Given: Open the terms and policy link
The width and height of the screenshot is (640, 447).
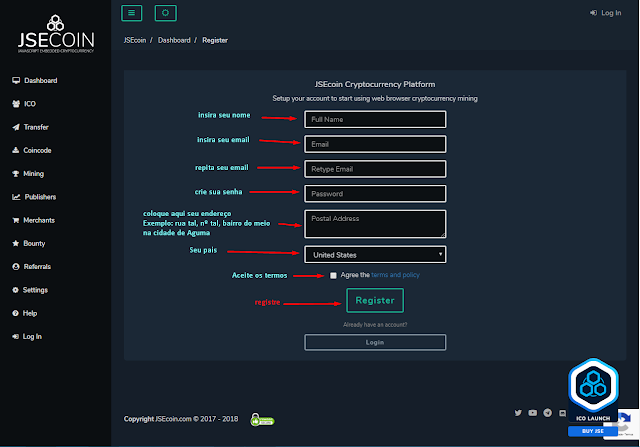Looking at the screenshot, I should (x=395, y=275).
